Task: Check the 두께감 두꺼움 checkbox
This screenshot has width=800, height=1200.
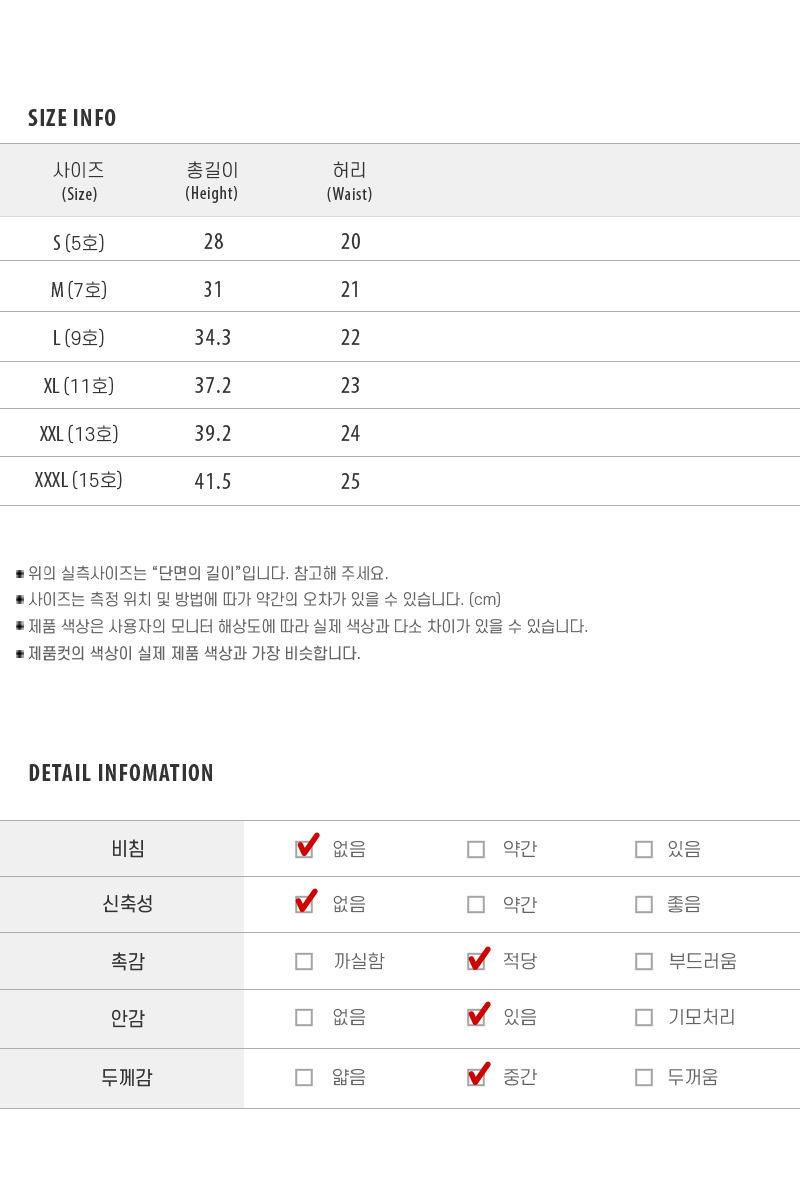Action: [644, 1077]
